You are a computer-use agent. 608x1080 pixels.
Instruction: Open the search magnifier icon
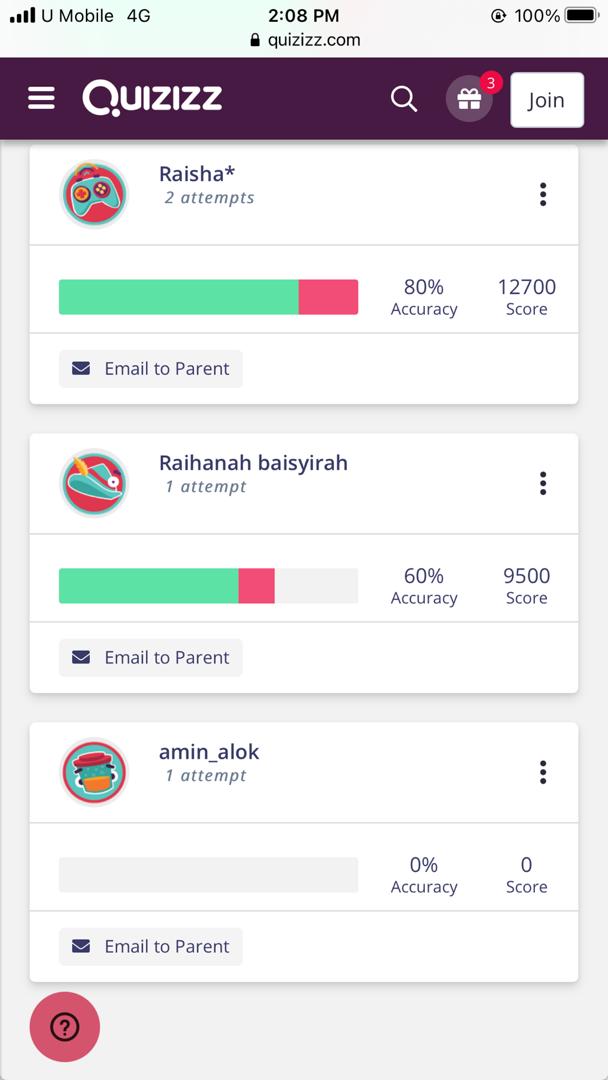pyautogui.click(x=404, y=99)
